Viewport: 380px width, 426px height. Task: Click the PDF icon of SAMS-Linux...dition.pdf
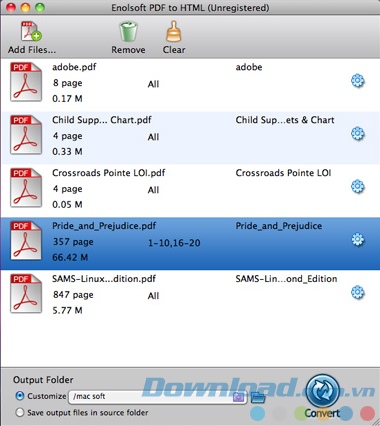pyautogui.click(x=26, y=293)
